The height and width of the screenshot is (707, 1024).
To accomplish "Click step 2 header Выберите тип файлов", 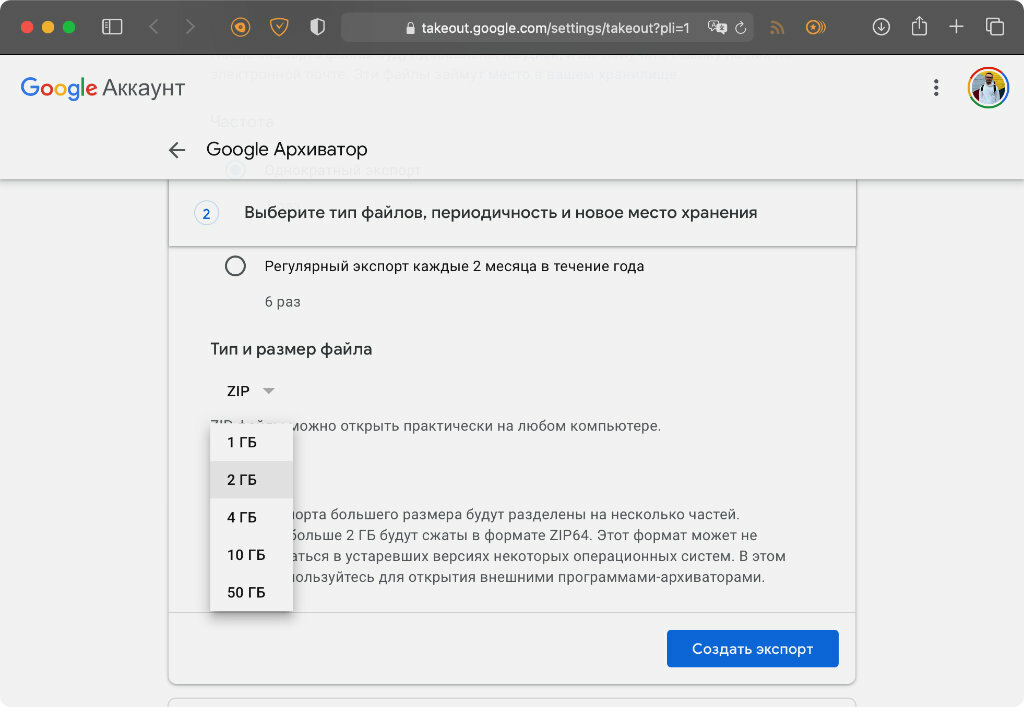I will 513,213.
